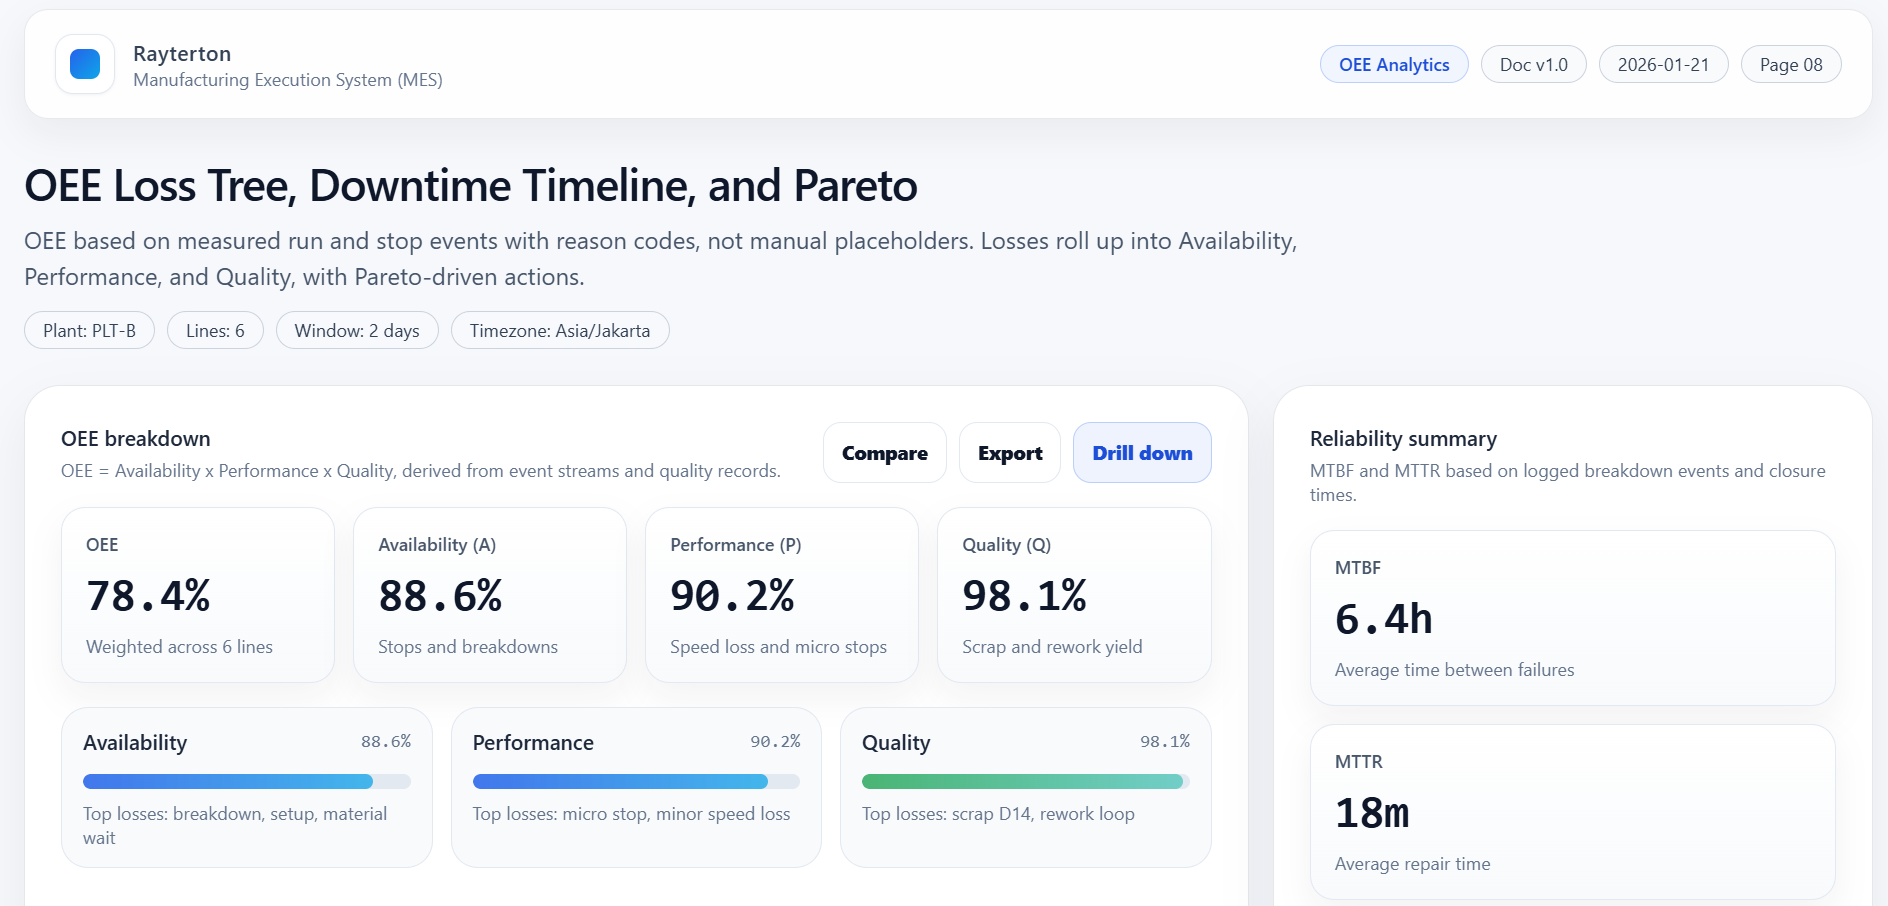Open the MTTR 18m repair time card
The height and width of the screenshot is (906, 1888).
[x=1571, y=812]
